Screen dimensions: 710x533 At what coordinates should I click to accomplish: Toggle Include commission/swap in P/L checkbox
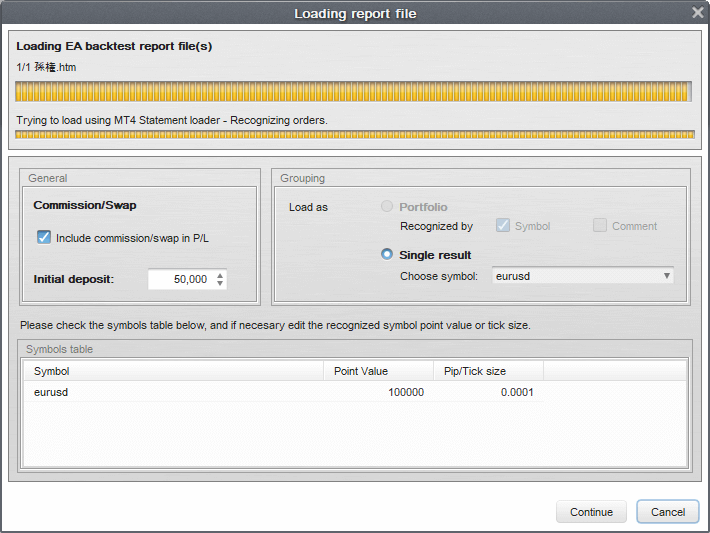(x=44, y=238)
